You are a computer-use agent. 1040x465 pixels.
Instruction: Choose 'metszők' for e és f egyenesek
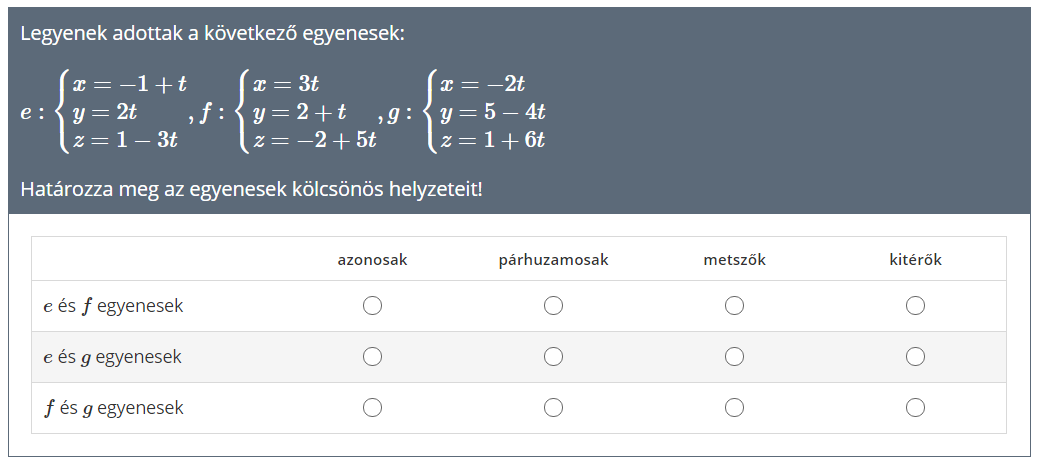pyautogui.click(x=734, y=306)
